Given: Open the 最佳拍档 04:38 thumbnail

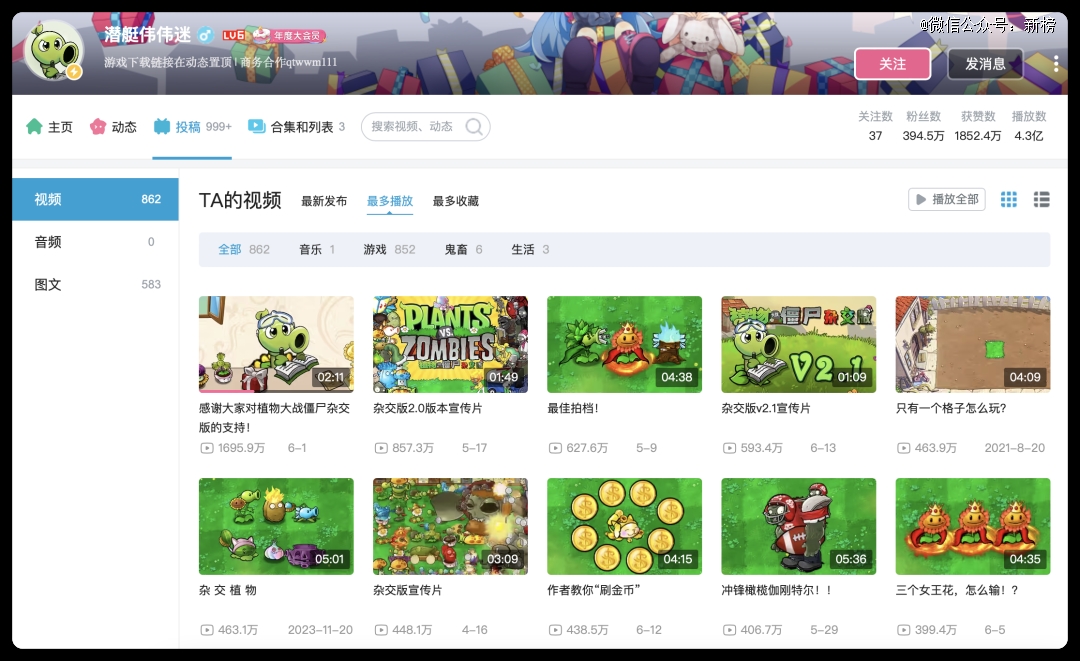Looking at the screenshot, I should click(625, 344).
